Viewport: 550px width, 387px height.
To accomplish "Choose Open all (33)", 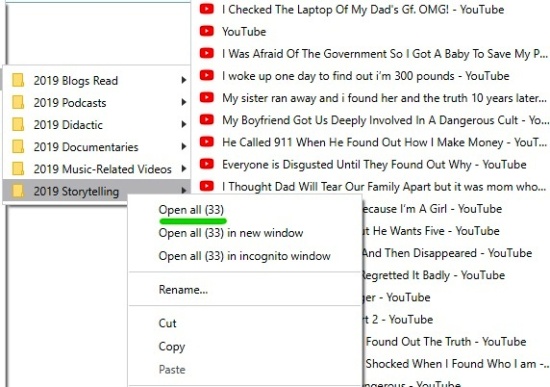I will (x=191, y=210).
